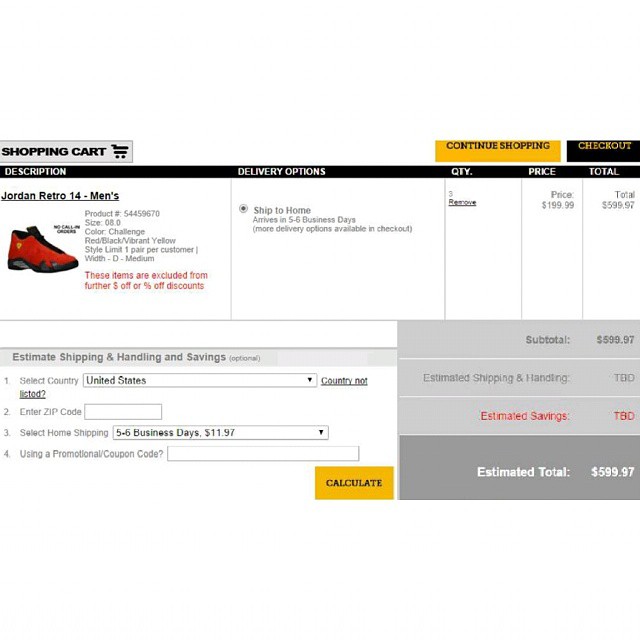Screen dimensions: 640x640
Task: Click the quantity value above Remove
Action: pyautogui.click(x=451, y=194)
